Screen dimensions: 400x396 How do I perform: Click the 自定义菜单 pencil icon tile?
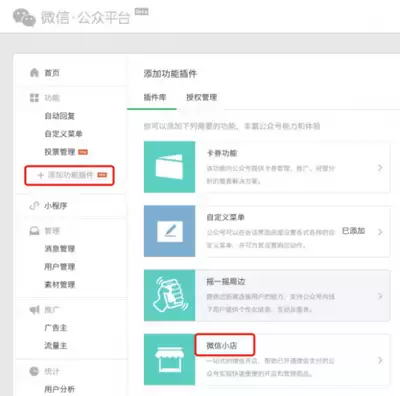pyautogui.click(x=169, y=231)
